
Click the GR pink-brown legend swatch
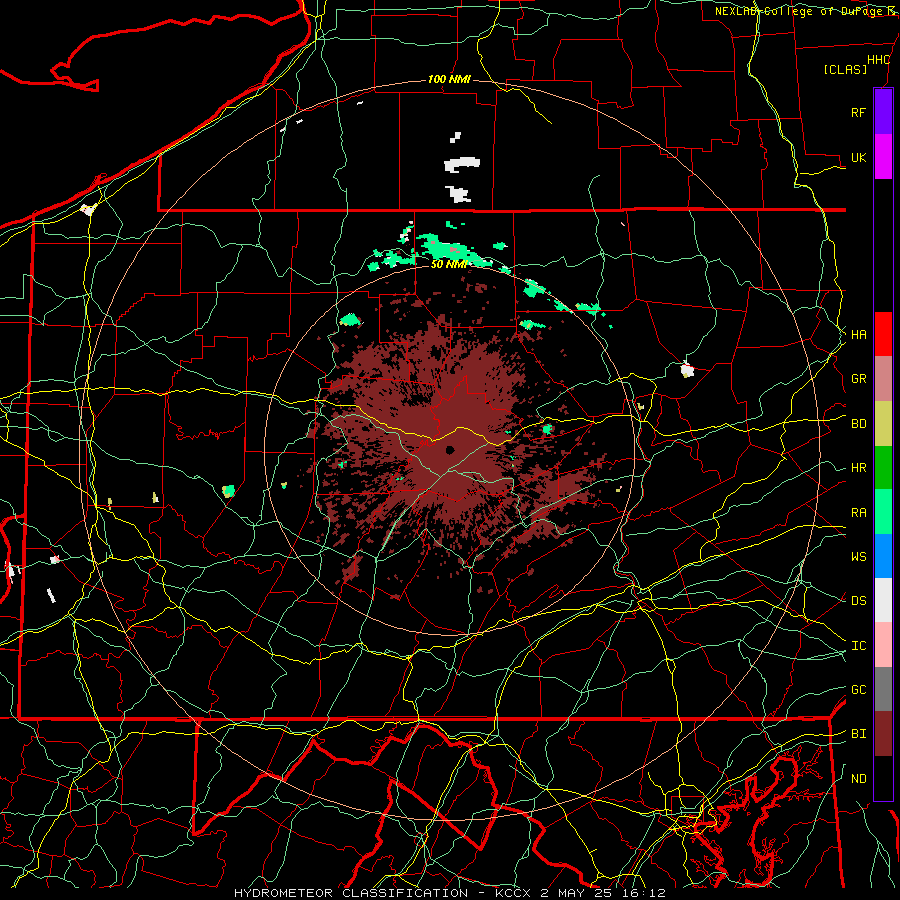883,379
